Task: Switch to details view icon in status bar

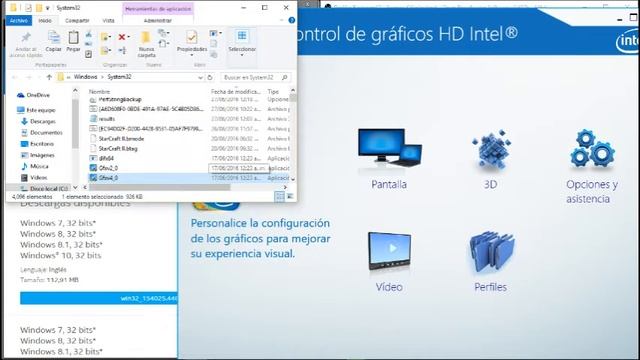Action: coord(280,197)
